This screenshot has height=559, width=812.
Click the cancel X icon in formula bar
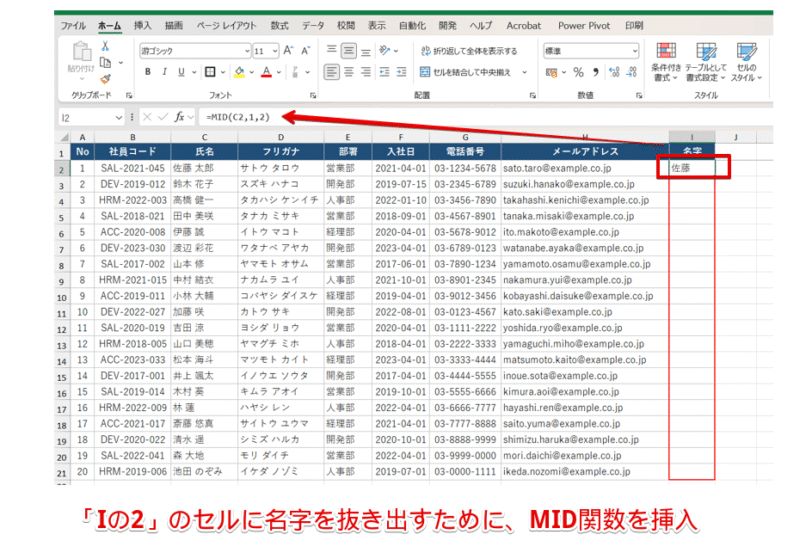pyautogui.click(x=147, y=117)
